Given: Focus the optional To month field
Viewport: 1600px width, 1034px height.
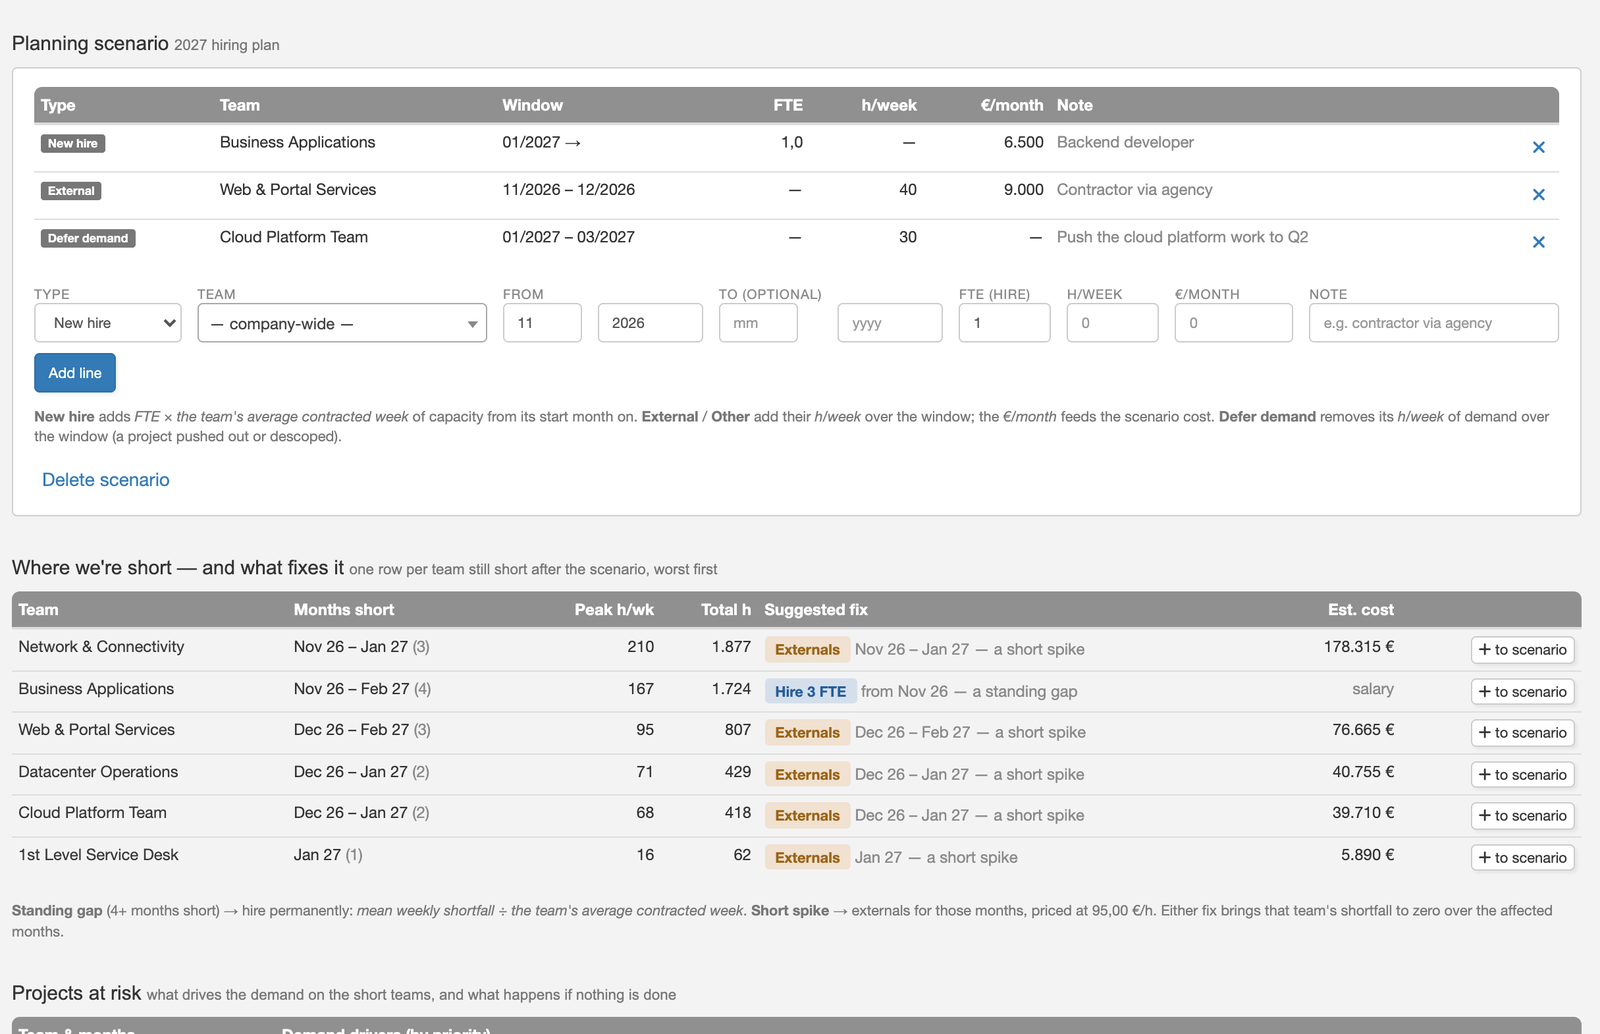Looking at the screenshot, I should tap(758, 323).
